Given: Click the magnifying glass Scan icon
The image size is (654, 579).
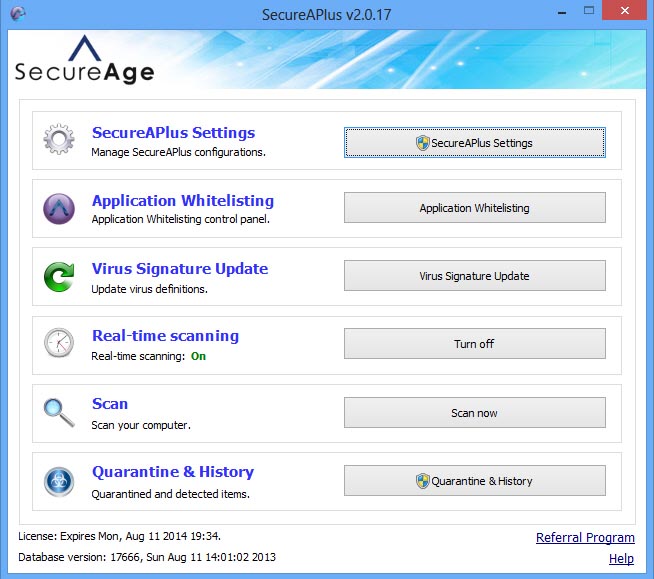Looking at the screenshot, I should 59,412.
